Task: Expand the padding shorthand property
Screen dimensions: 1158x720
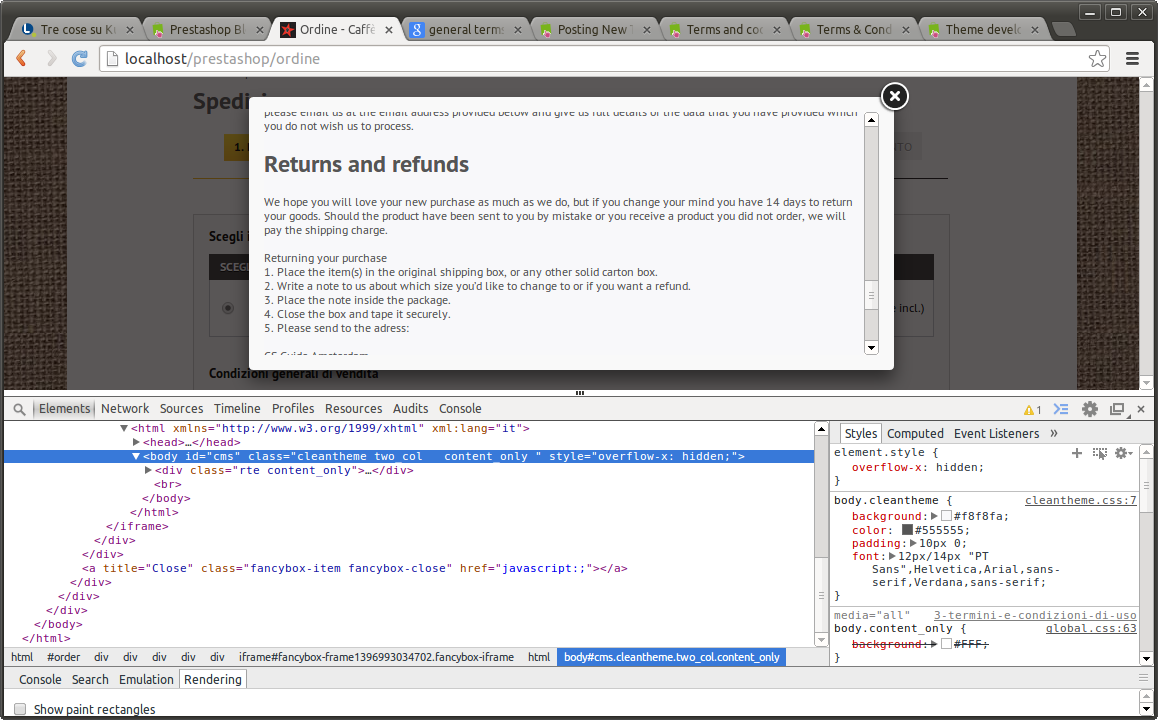Action: [x=914, y=543]
